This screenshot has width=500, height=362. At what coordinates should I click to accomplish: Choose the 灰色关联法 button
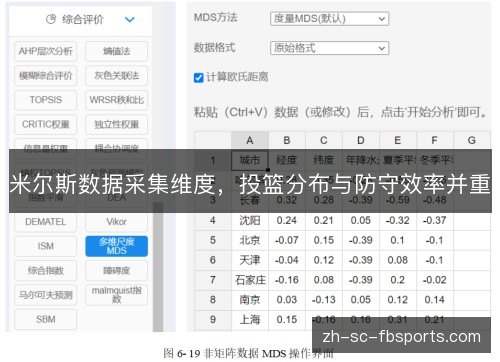point(116,76)
